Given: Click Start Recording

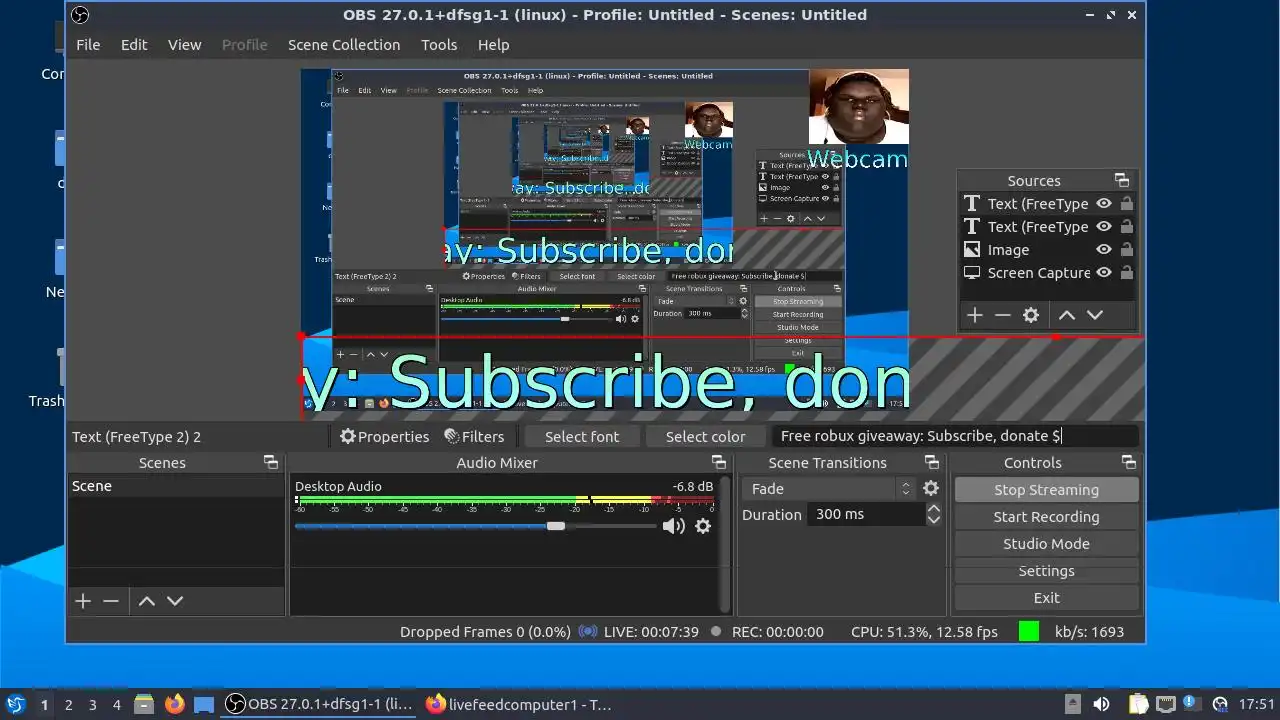Looking at the screenshot, I should [x=1046, y=517].
